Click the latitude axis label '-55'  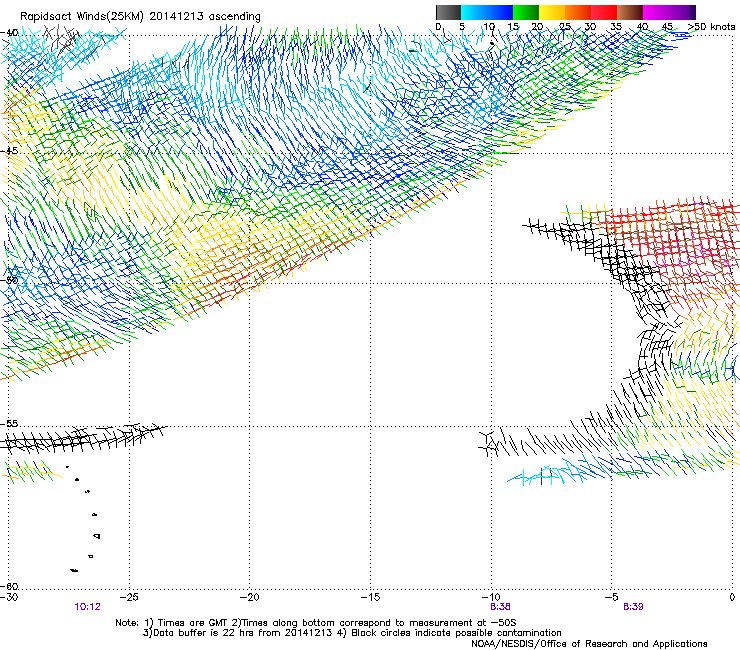9,423
